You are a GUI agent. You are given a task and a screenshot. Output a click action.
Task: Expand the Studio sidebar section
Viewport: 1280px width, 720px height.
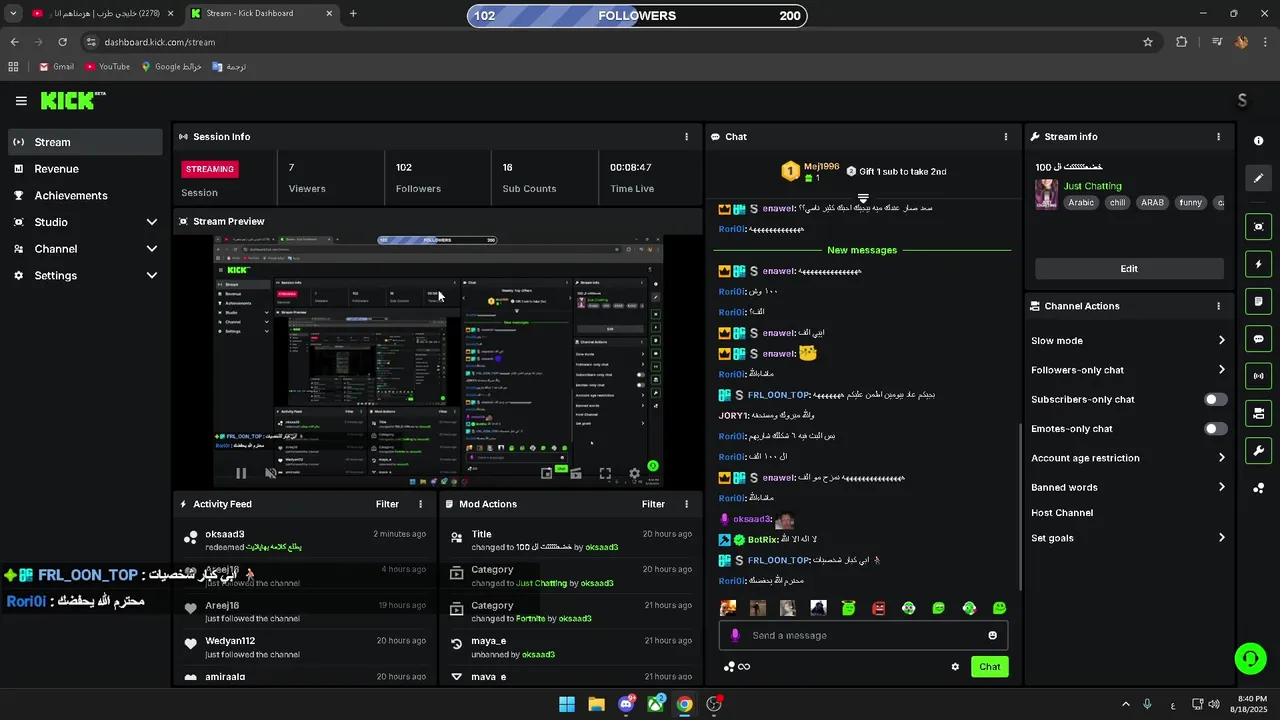(x=85, y=222)
